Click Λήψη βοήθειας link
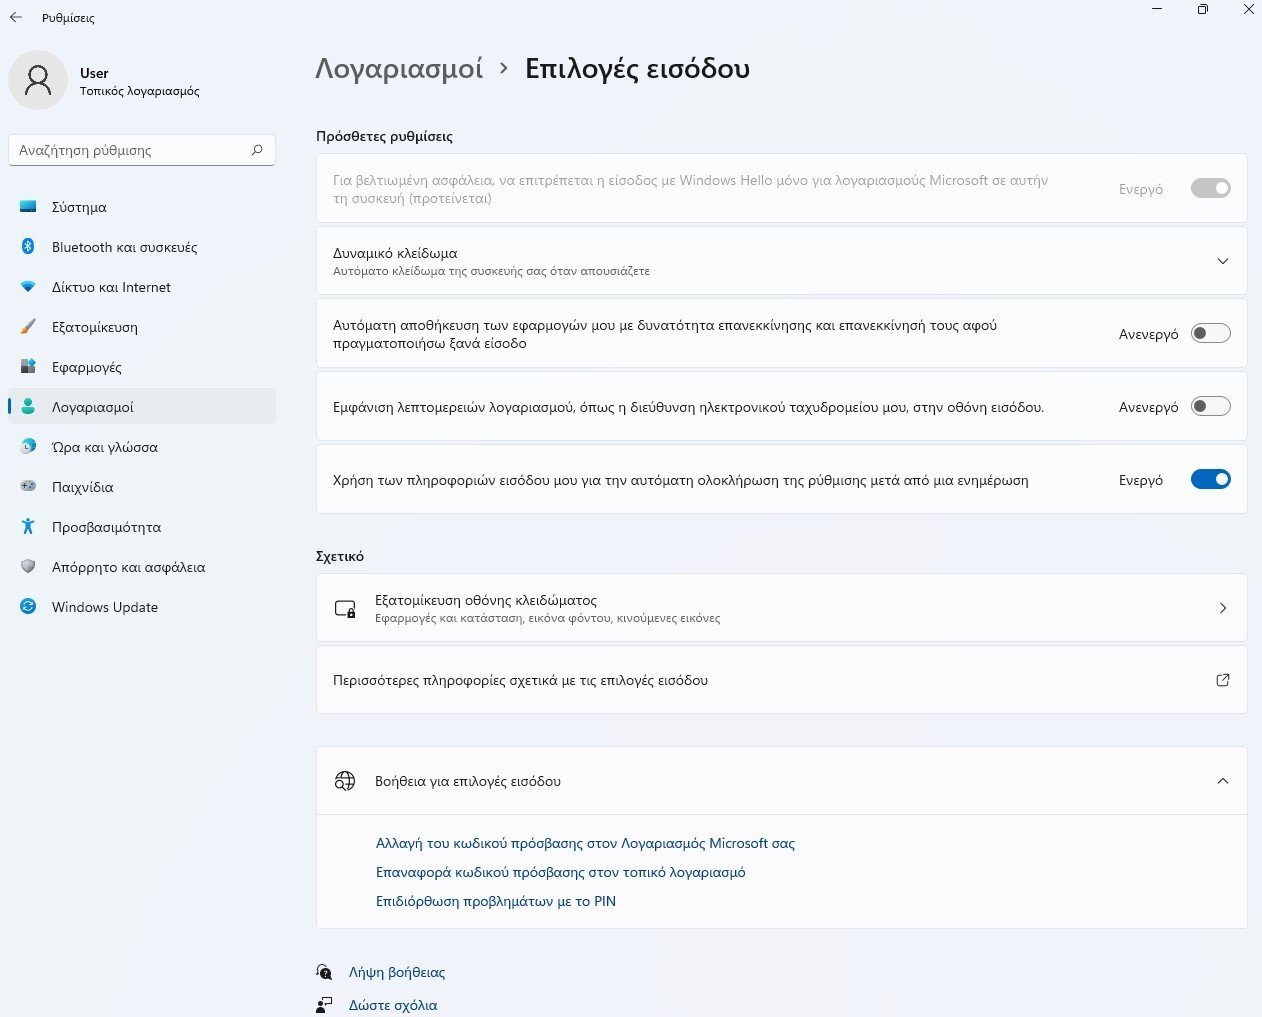 point(396,972)
